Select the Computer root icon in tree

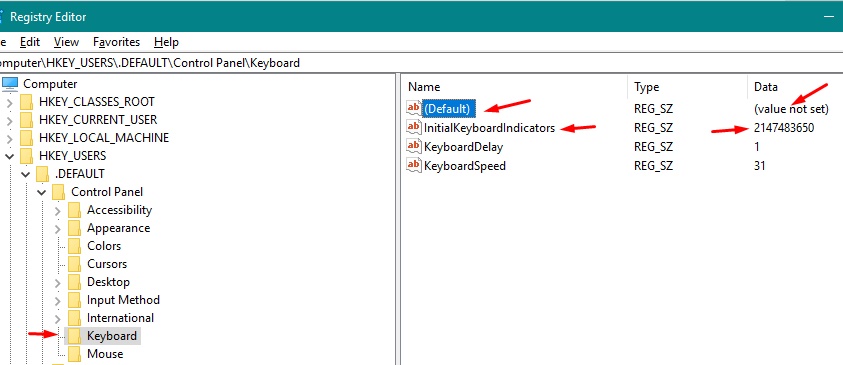tap(11, 83)
